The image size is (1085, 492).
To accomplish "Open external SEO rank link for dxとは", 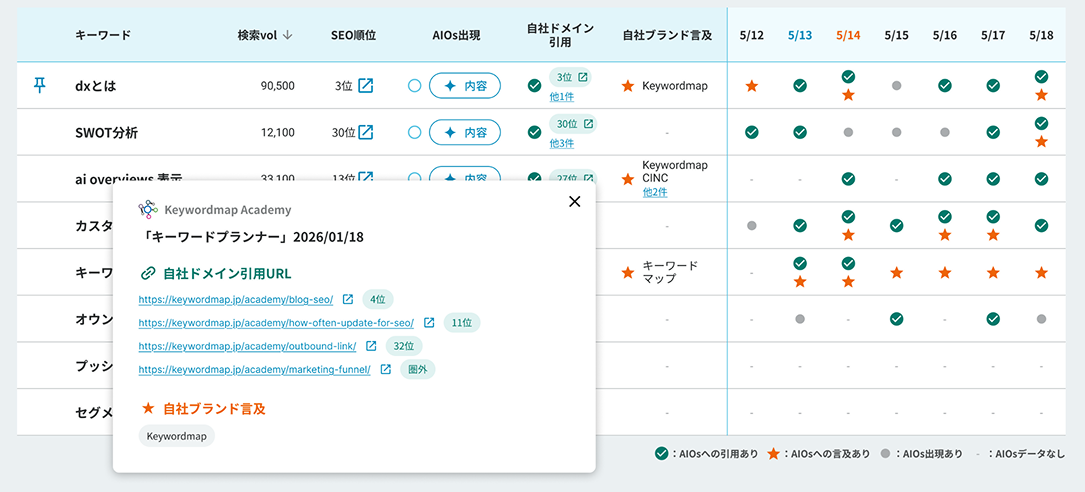I will point(366,86).
